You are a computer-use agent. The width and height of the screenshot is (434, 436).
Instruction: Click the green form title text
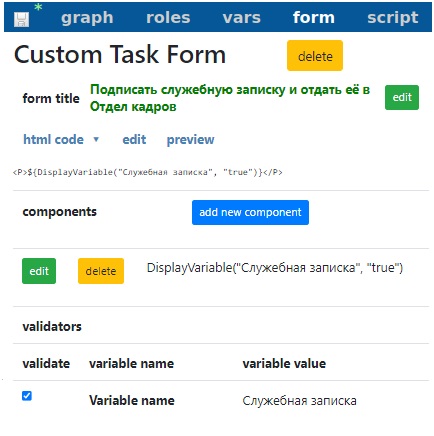tap(230, 98)
